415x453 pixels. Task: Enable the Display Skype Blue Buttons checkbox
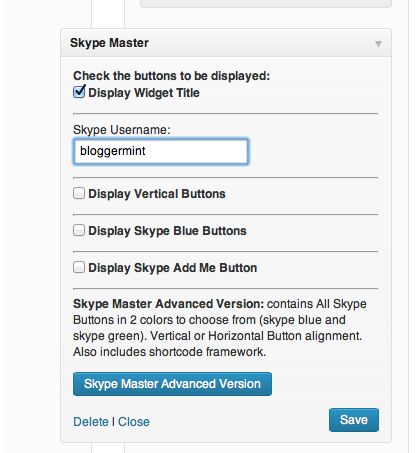click(x=79, y=230)
